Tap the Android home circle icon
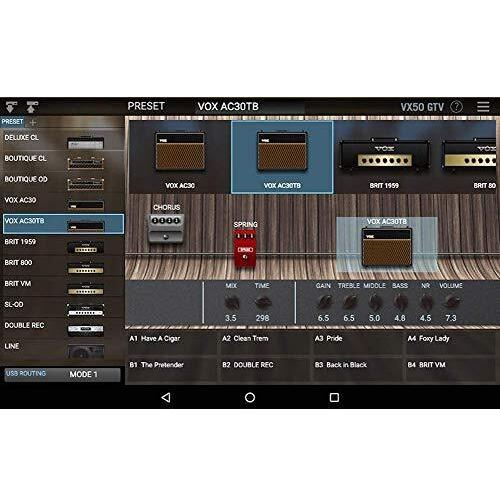This screenshot has height=500, width=500. (x=250, y=397)
